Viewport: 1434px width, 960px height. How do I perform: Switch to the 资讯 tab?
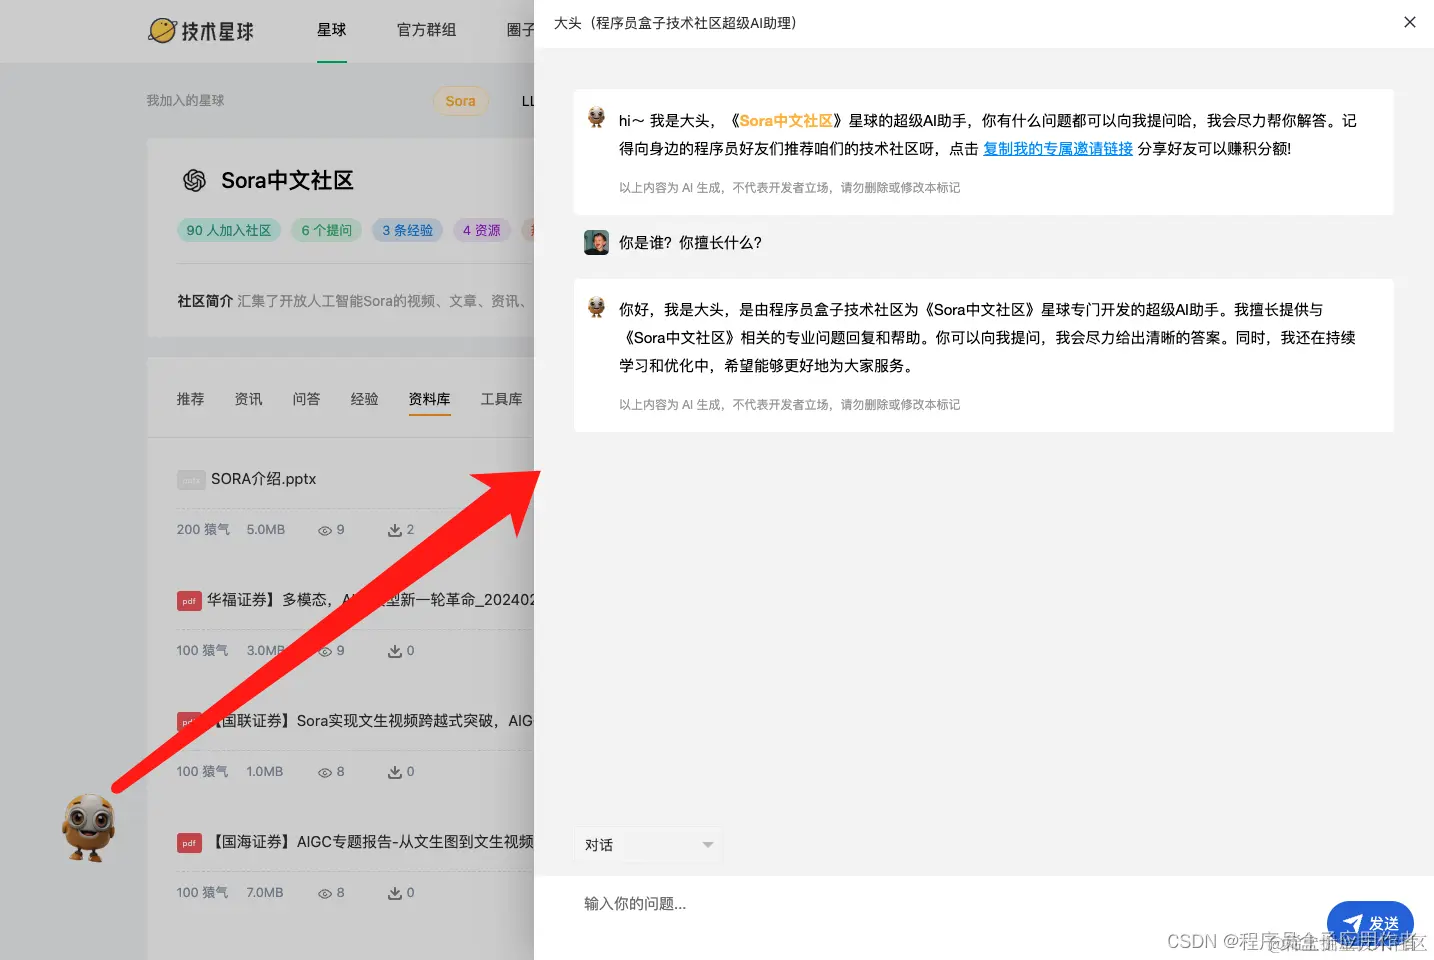click(x=249, y=399)
